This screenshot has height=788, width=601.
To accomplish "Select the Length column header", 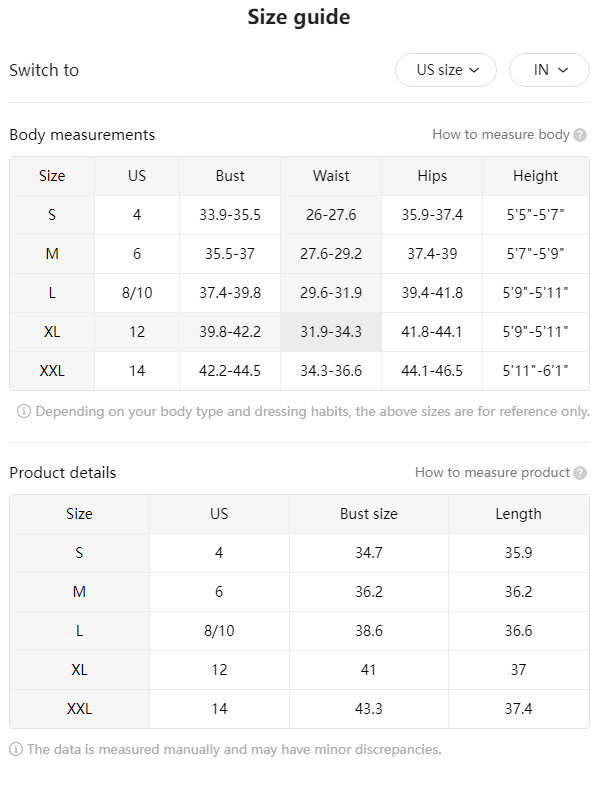I will coord(519,514).
